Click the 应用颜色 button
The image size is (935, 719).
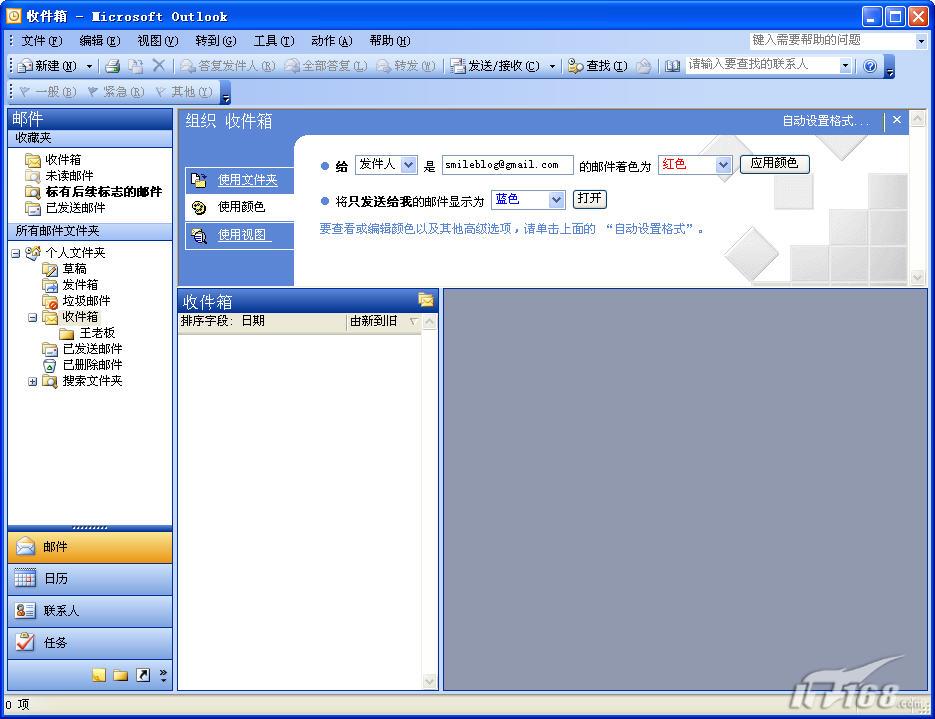[774, 164]
